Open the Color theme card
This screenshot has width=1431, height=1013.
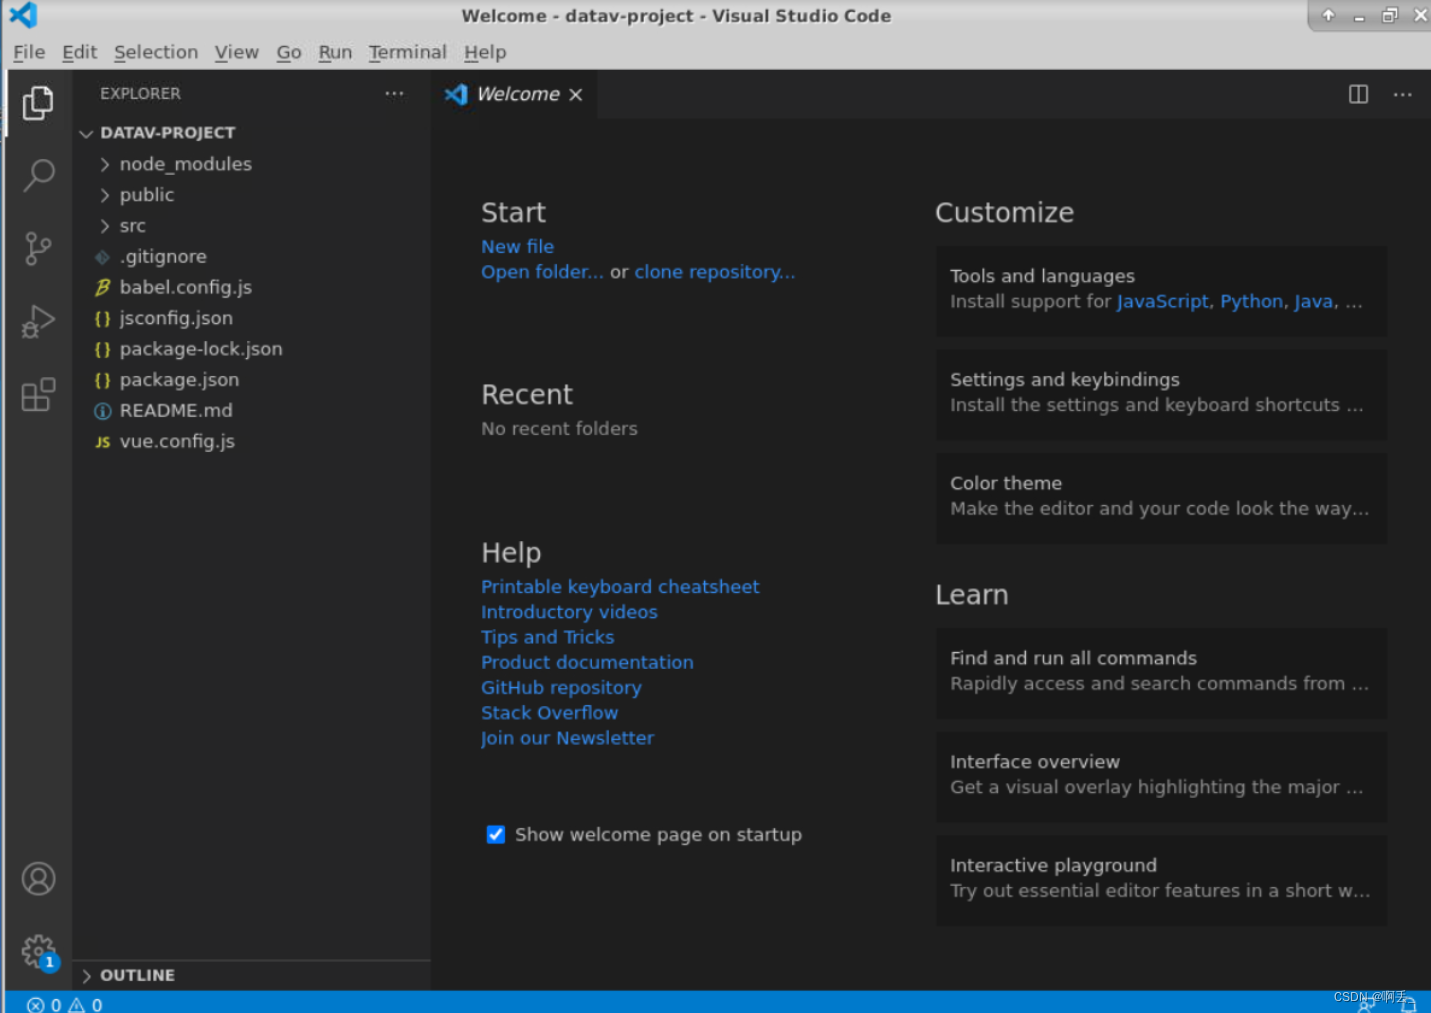coord(1161,497)
